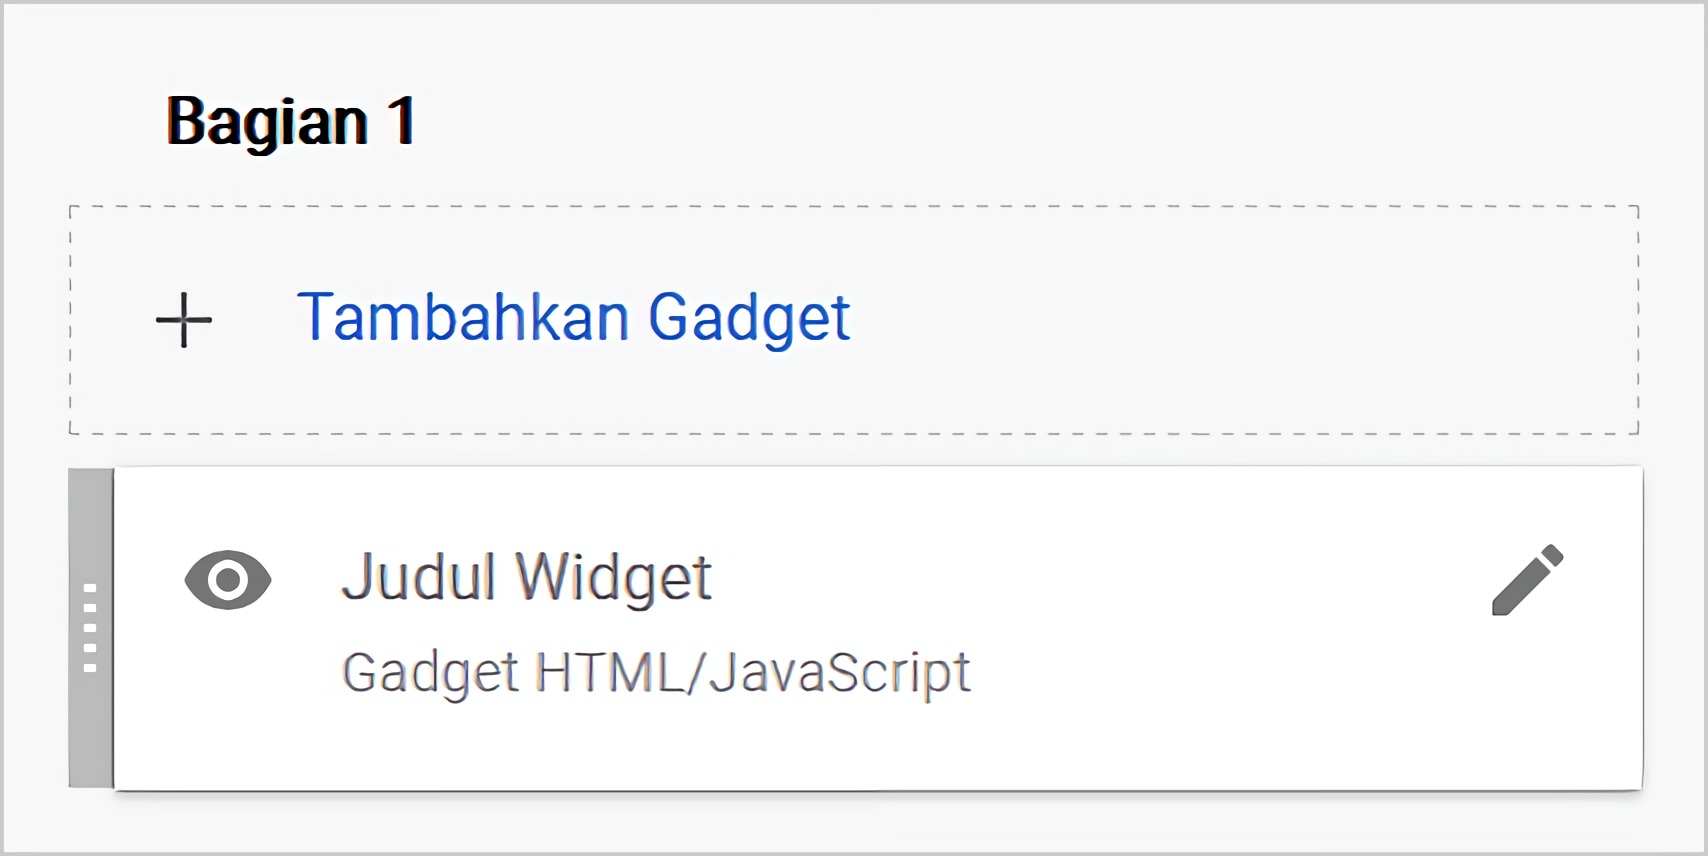Open the HTML/JavaScript gadget editor pencil
The image size is (1708, 856).
(1527, 580)
